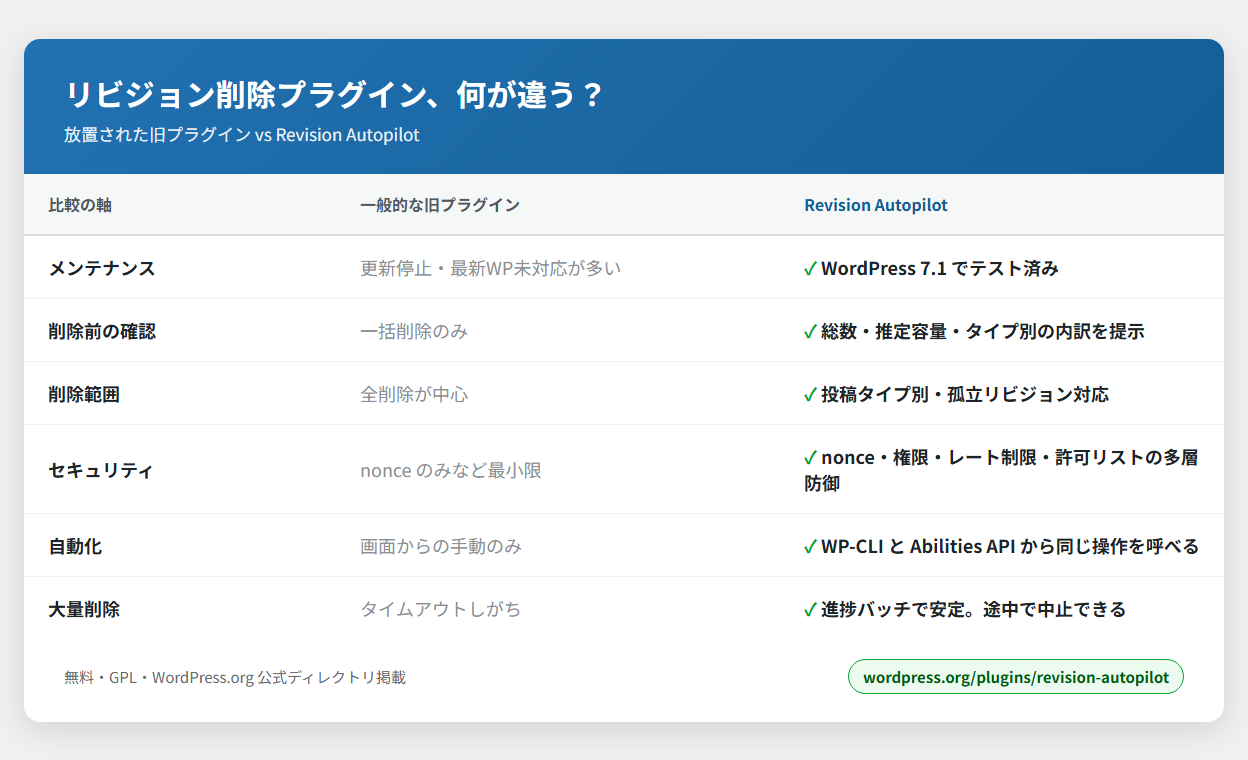Click the 'nonce・権限・レート制限・許可リストの多層防御' cell

tap(1001, 470)
